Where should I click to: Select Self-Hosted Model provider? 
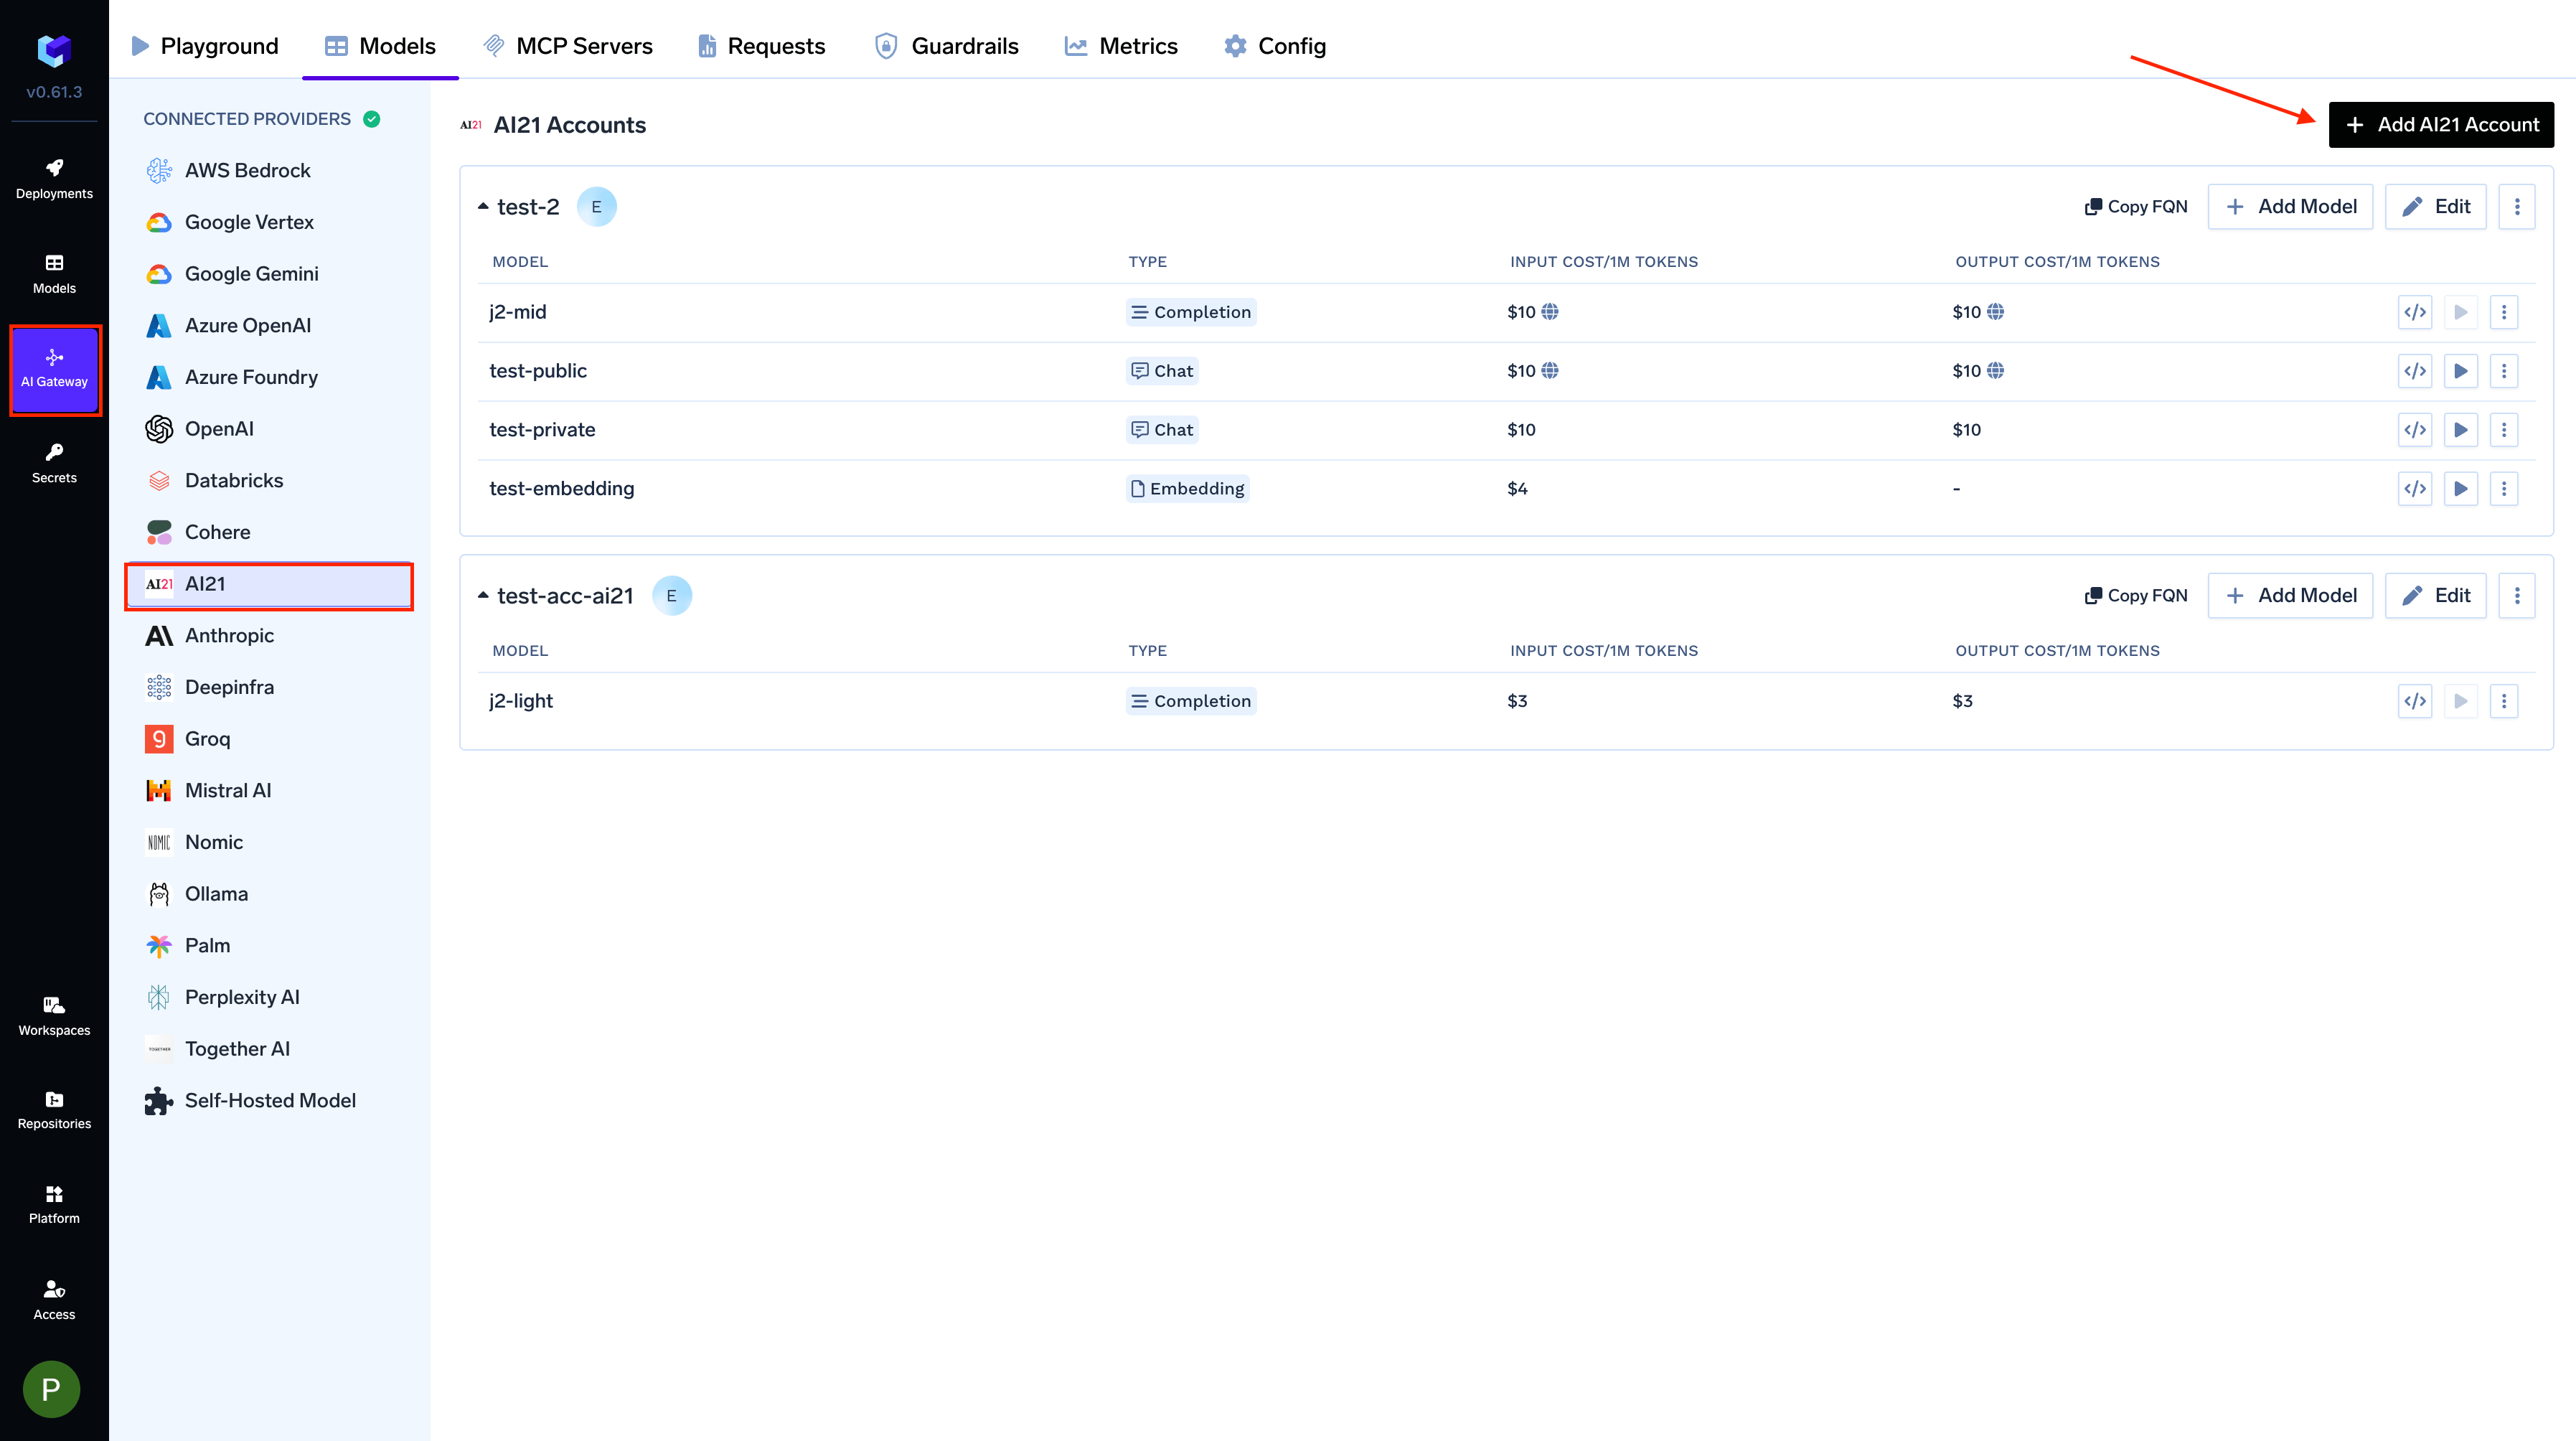270,1101
